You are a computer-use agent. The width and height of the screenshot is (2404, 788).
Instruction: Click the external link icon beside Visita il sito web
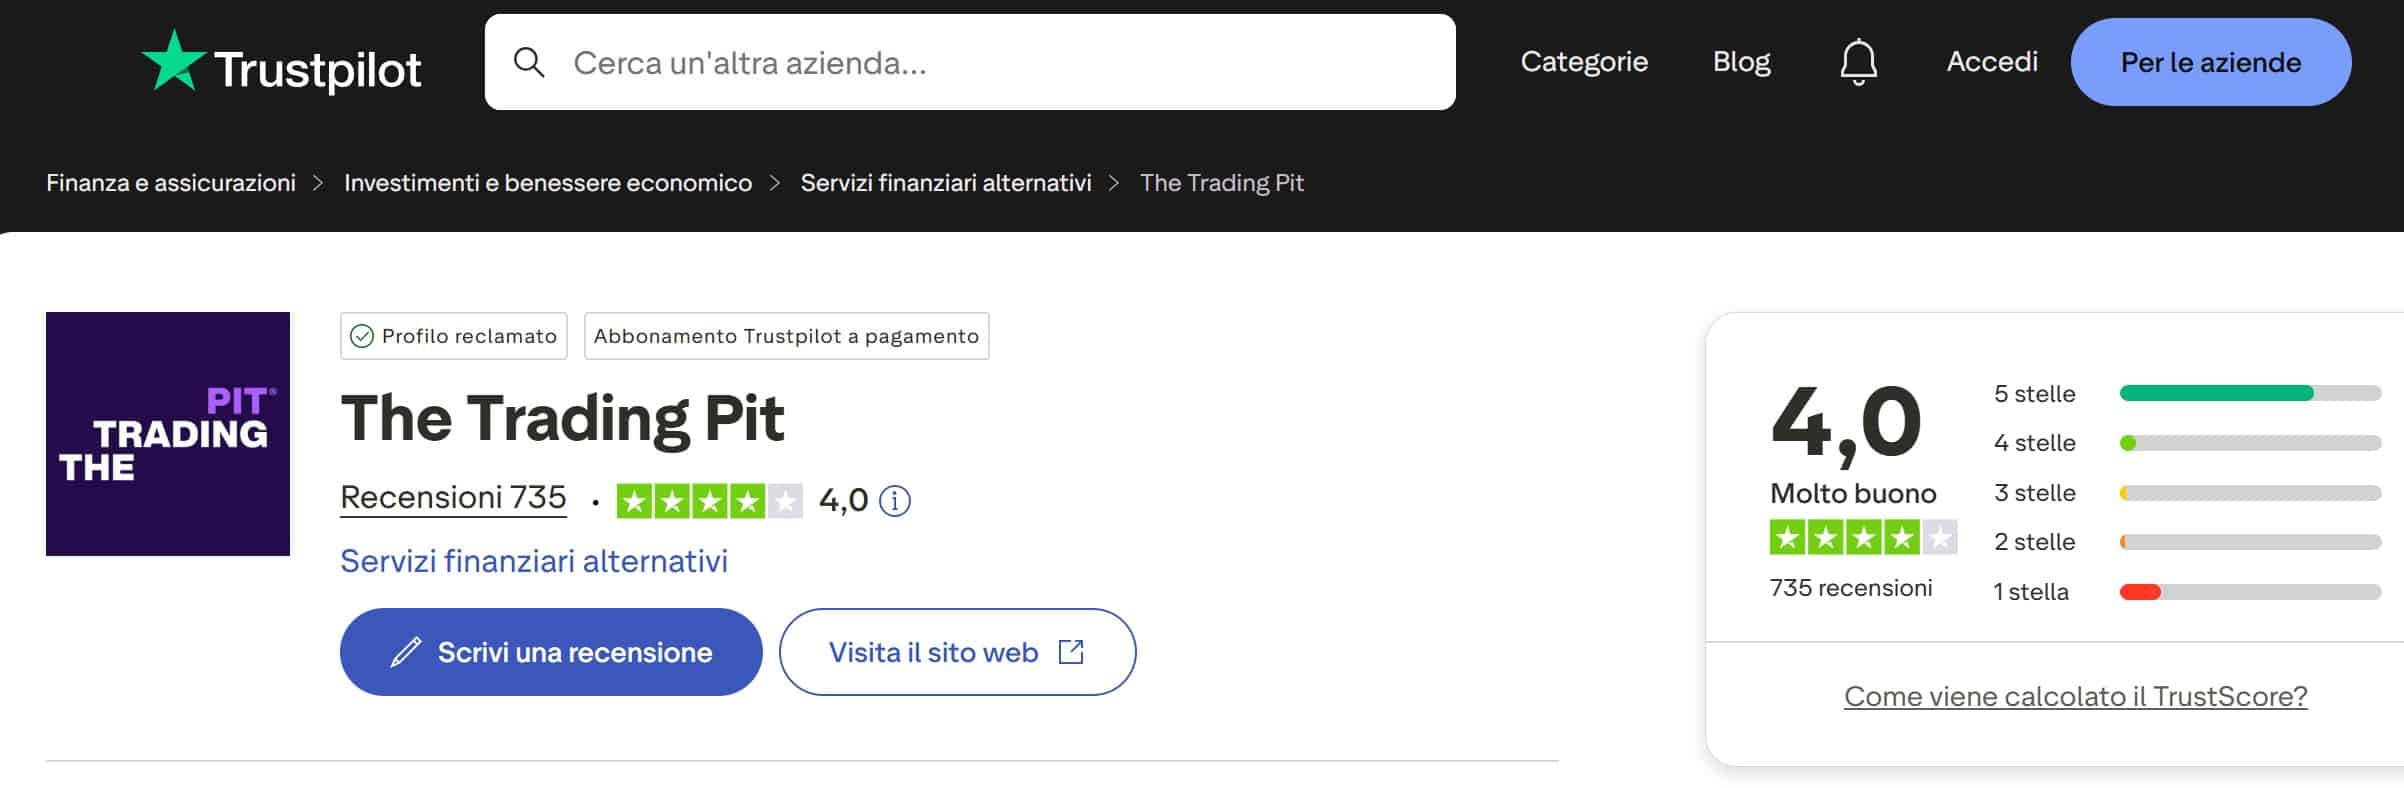[1070, 651]
